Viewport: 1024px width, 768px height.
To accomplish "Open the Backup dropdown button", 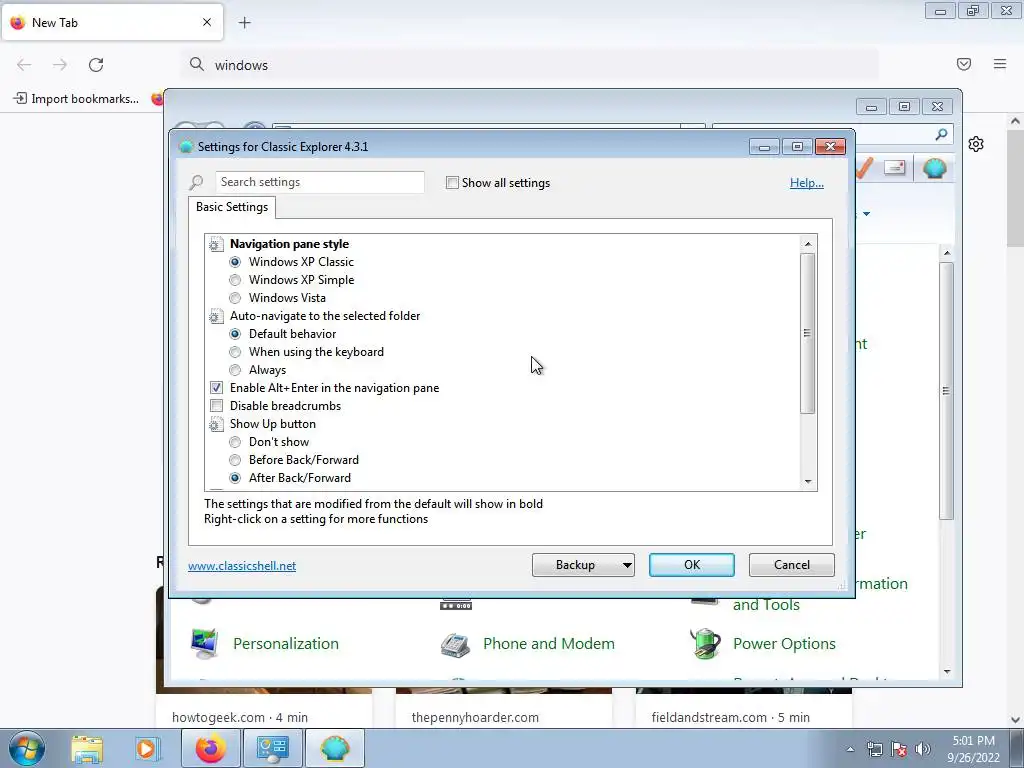I will tap(583, 565).
